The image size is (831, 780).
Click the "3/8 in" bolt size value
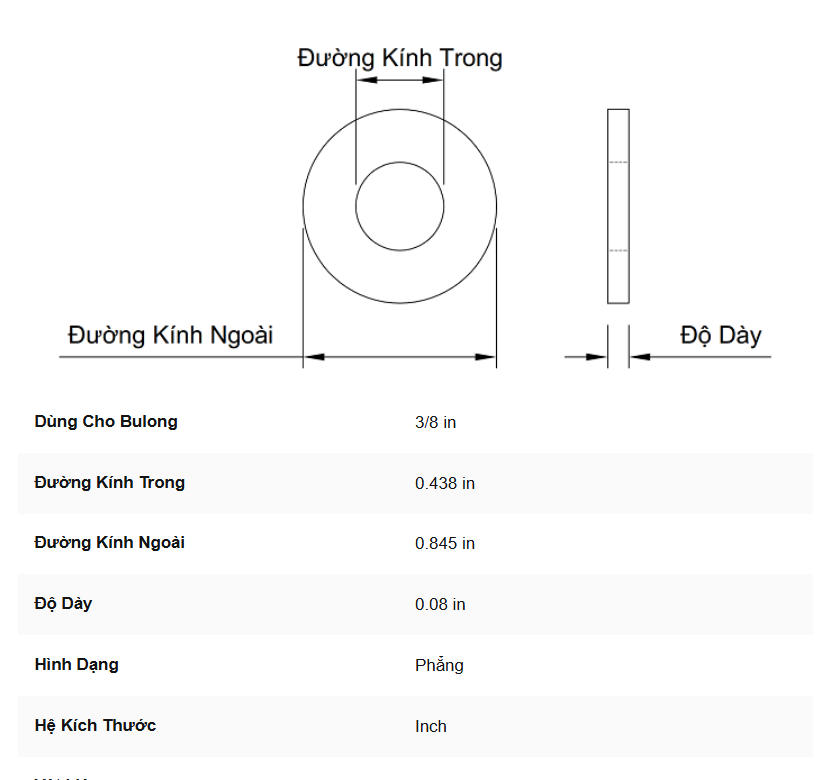point(436,423)
